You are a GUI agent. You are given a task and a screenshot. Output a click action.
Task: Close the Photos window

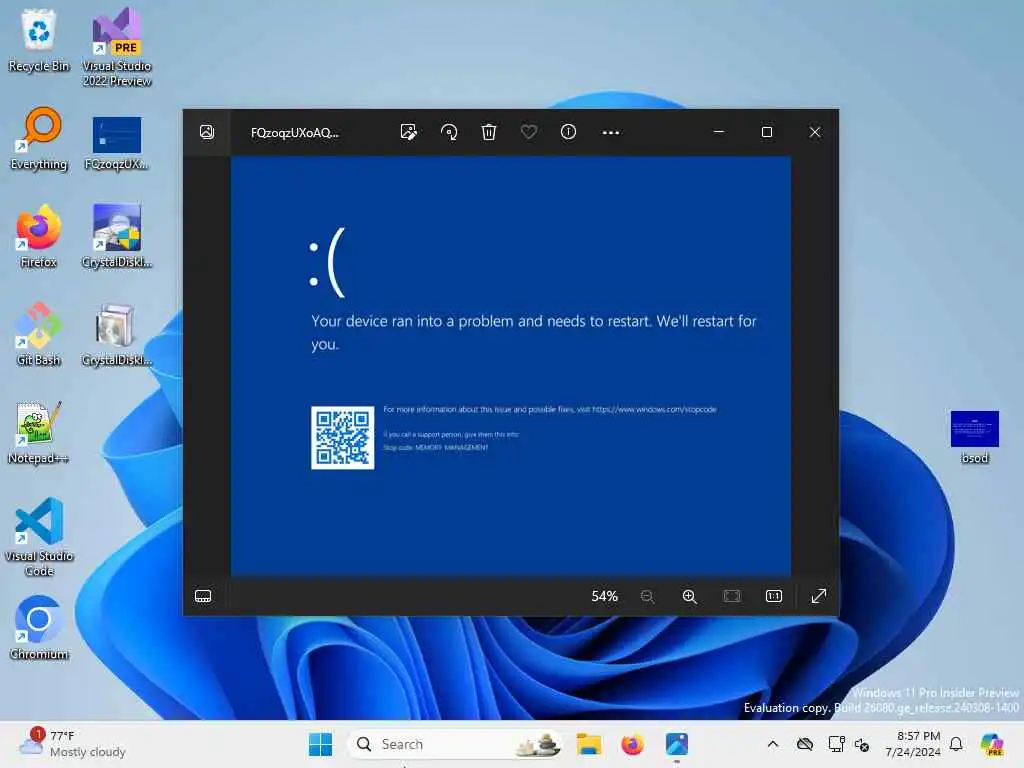click(x=815, y=133)
